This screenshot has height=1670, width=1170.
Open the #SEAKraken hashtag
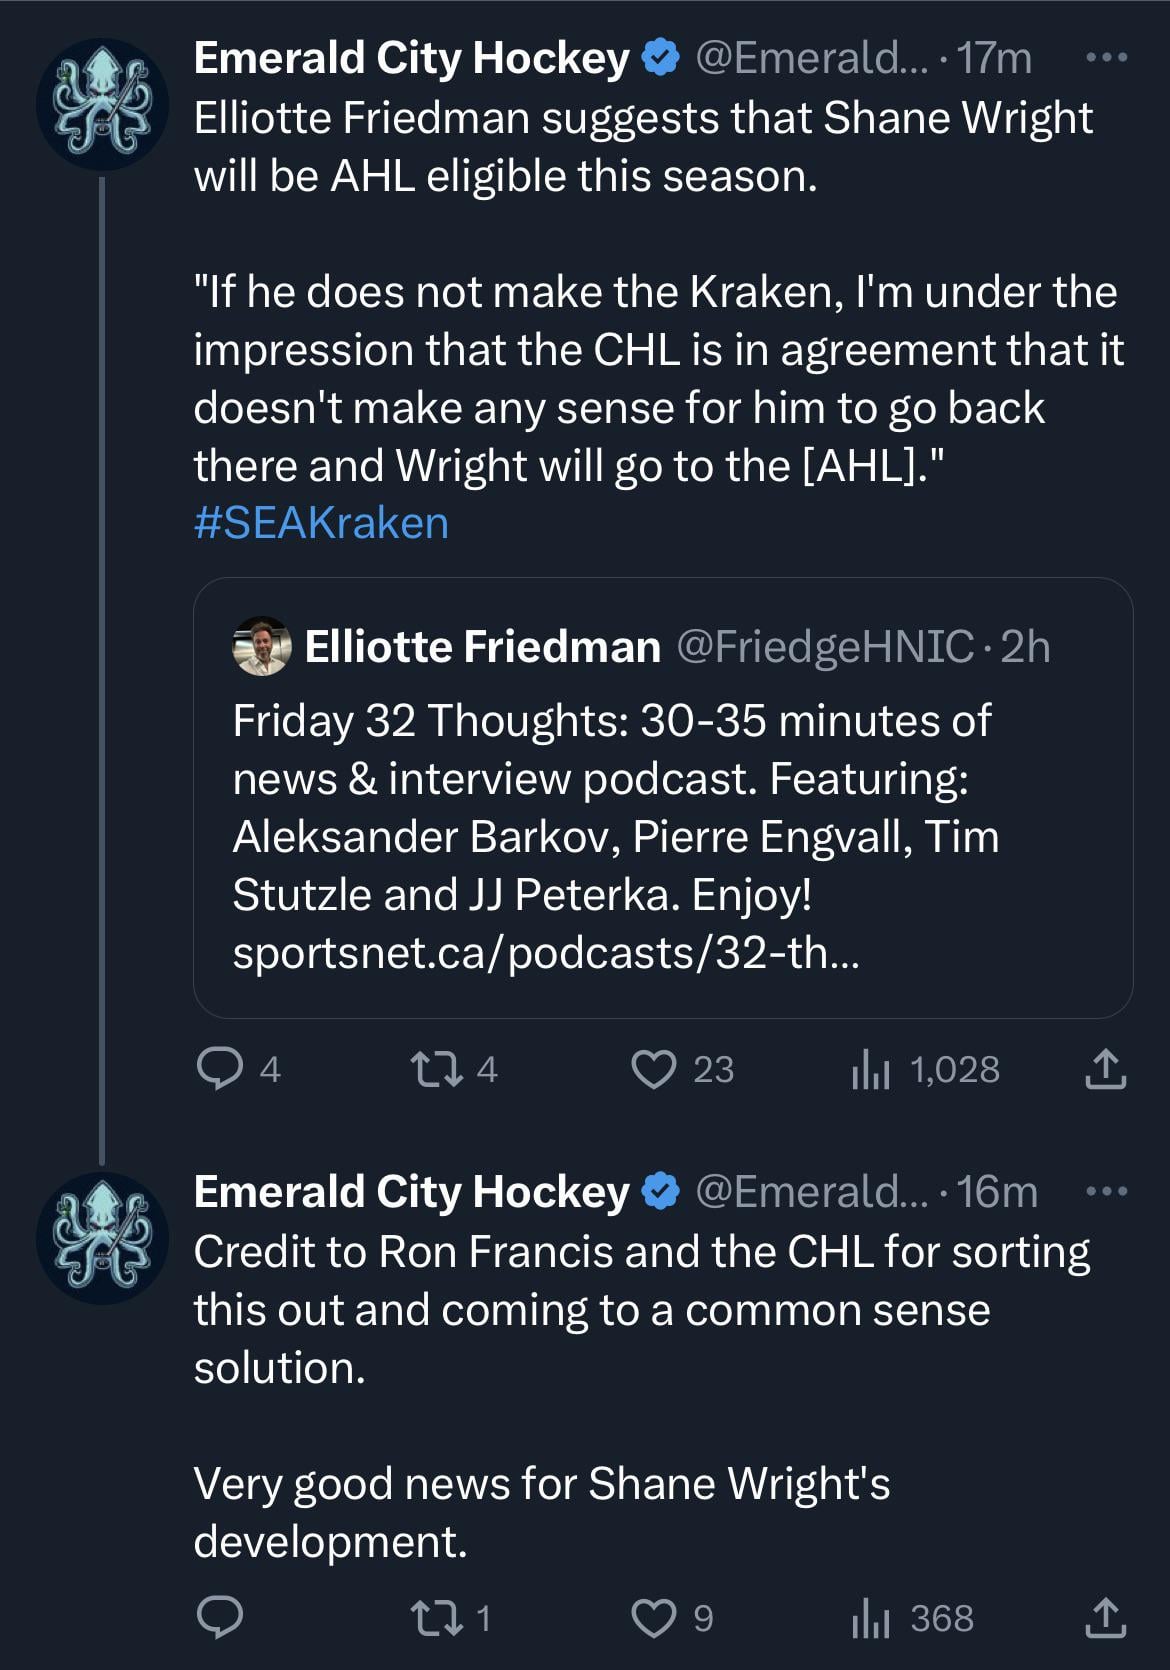(x=321, y=523)
